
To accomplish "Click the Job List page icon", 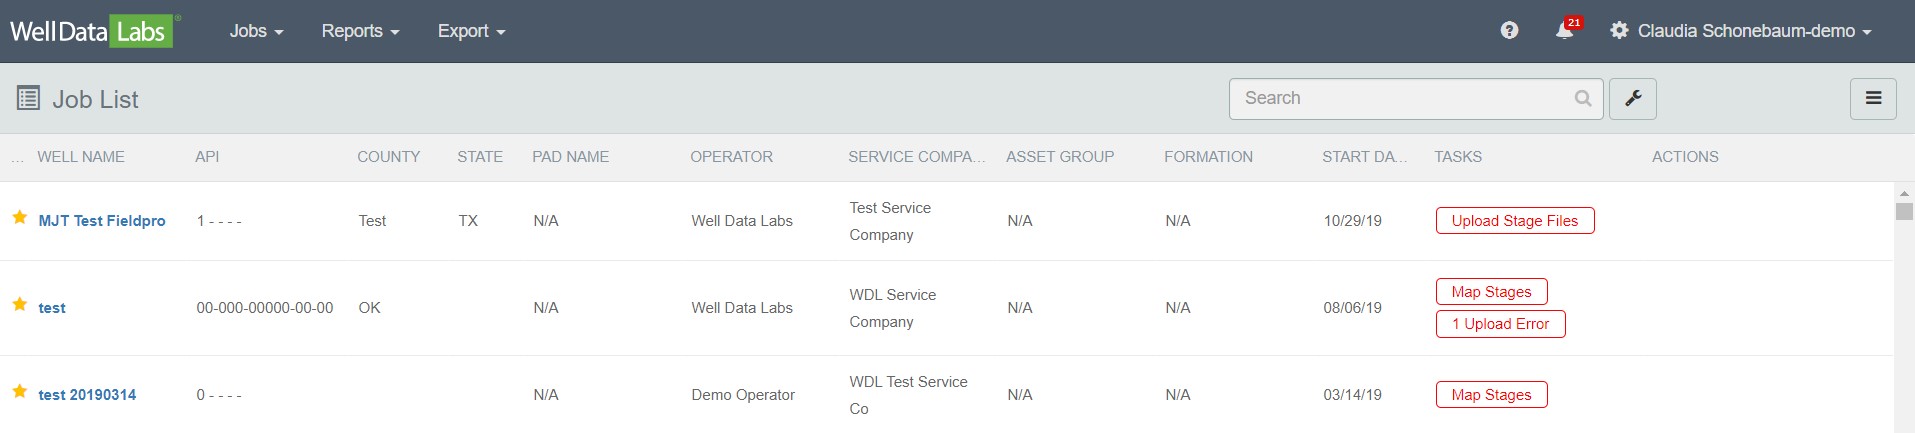I will [x=28, y=98].
